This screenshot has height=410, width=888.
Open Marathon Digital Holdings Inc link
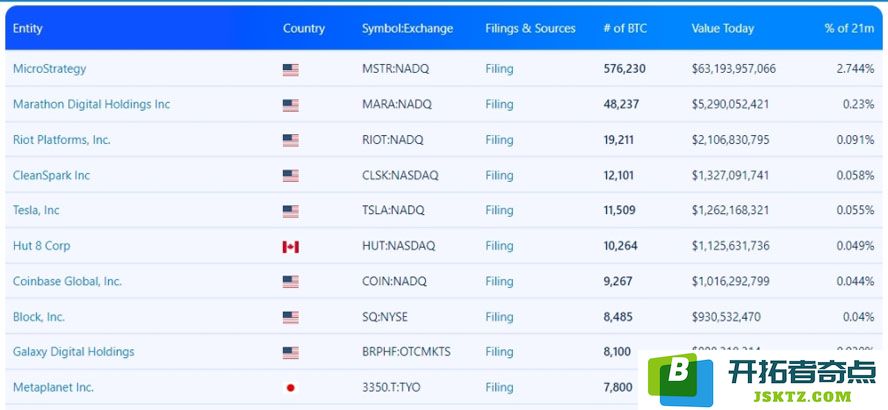91,104
